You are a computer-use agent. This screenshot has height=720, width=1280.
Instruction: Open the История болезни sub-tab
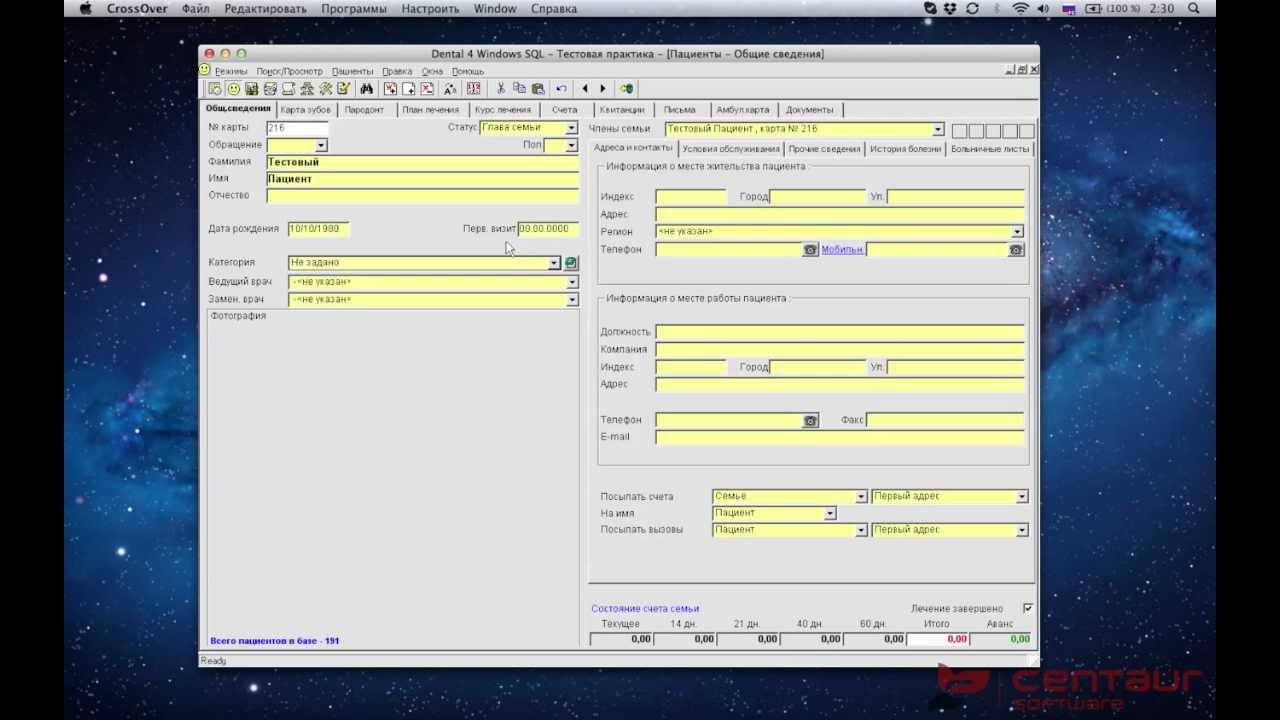(905, 149)
